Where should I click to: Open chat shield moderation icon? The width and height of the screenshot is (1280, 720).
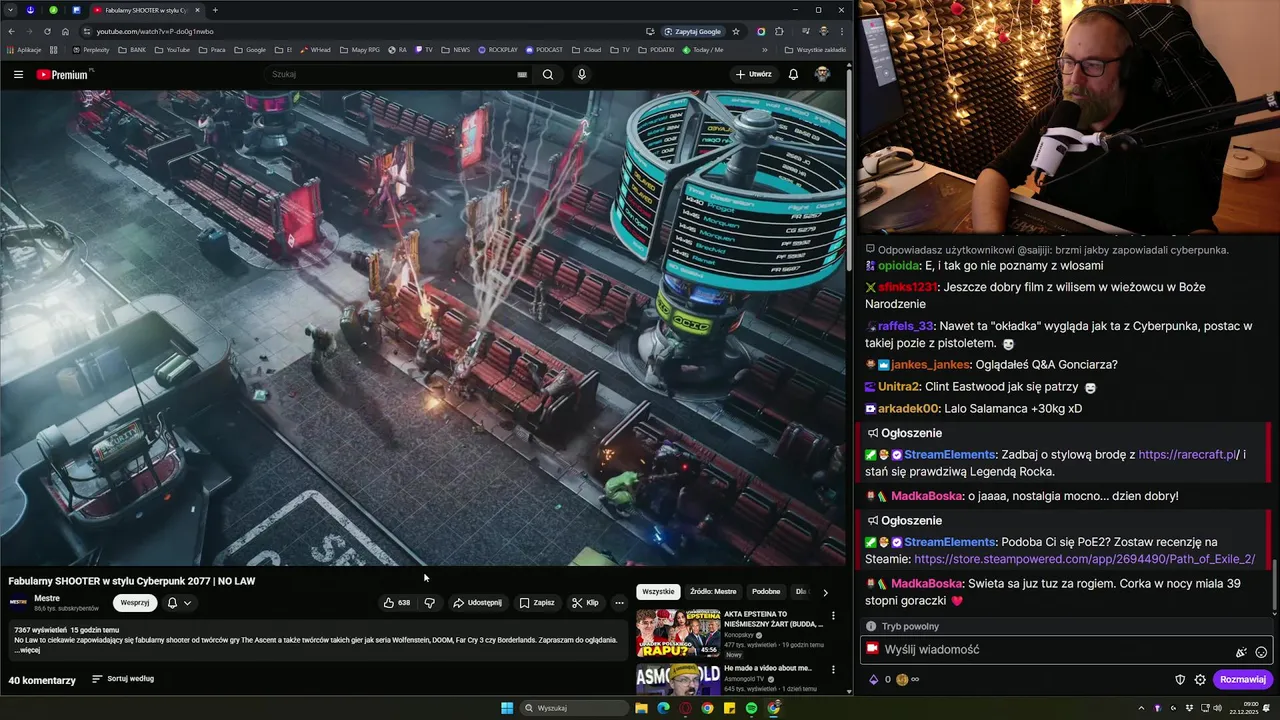coord(1180,680)
